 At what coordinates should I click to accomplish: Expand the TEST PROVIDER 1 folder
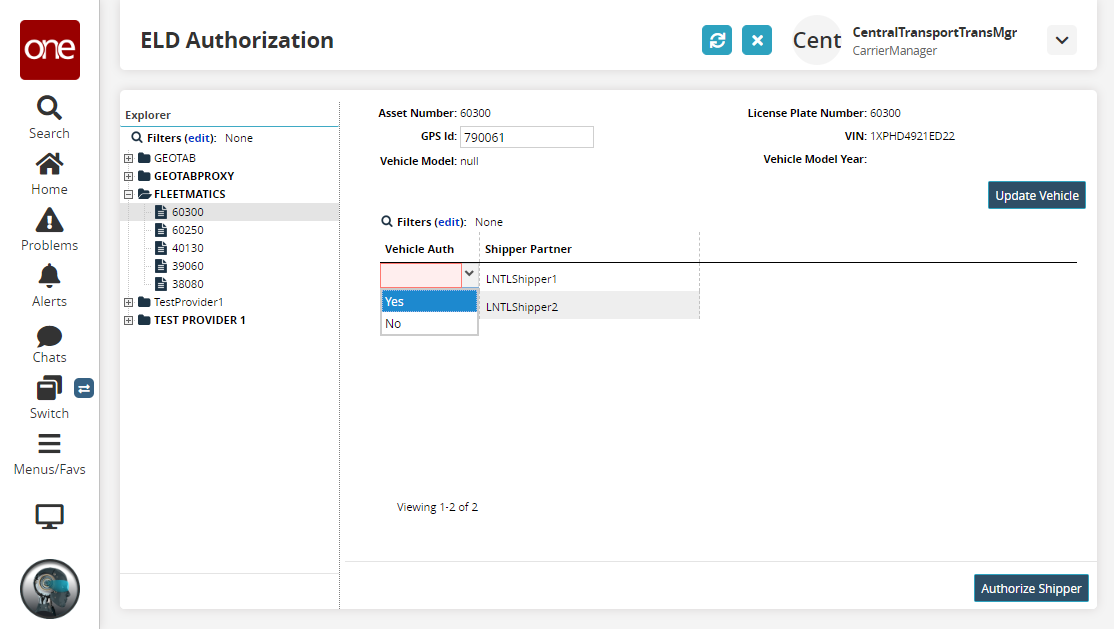tap(128, 320)
